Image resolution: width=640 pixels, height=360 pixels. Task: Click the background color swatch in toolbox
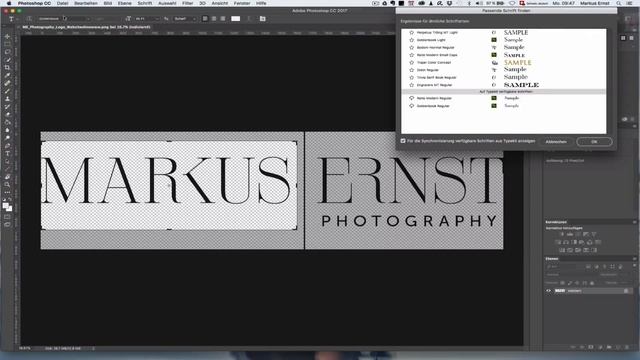pos(10,209)
